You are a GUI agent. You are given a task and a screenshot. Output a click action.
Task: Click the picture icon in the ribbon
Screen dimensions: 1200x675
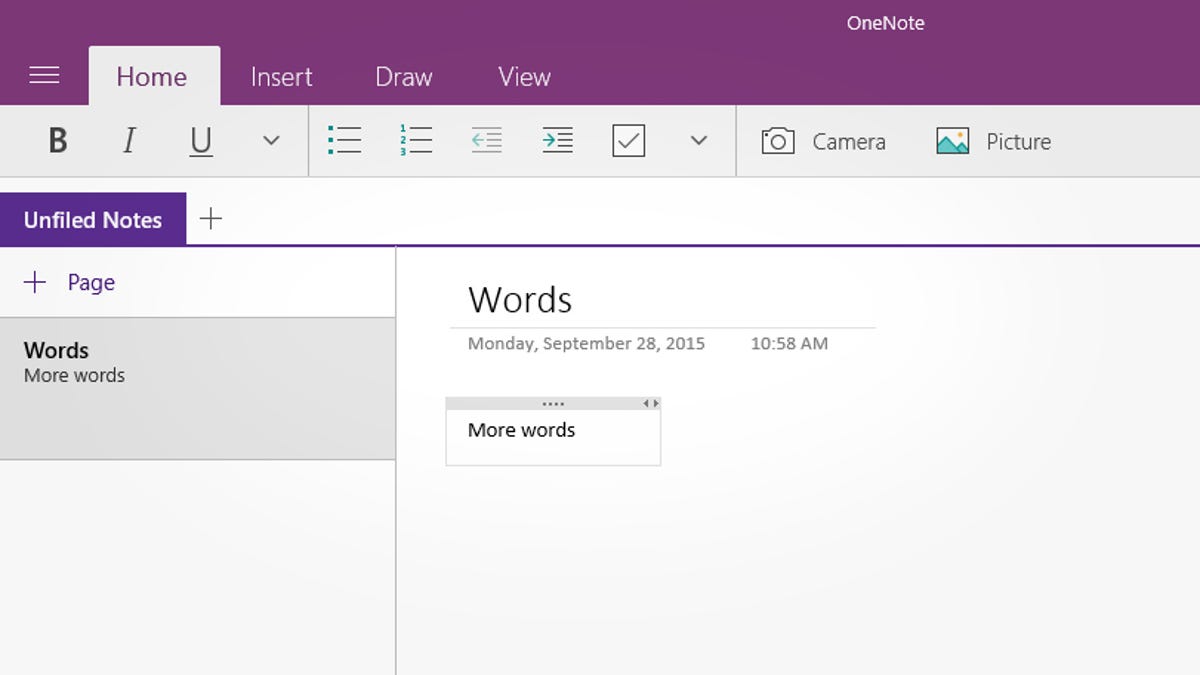953,141
